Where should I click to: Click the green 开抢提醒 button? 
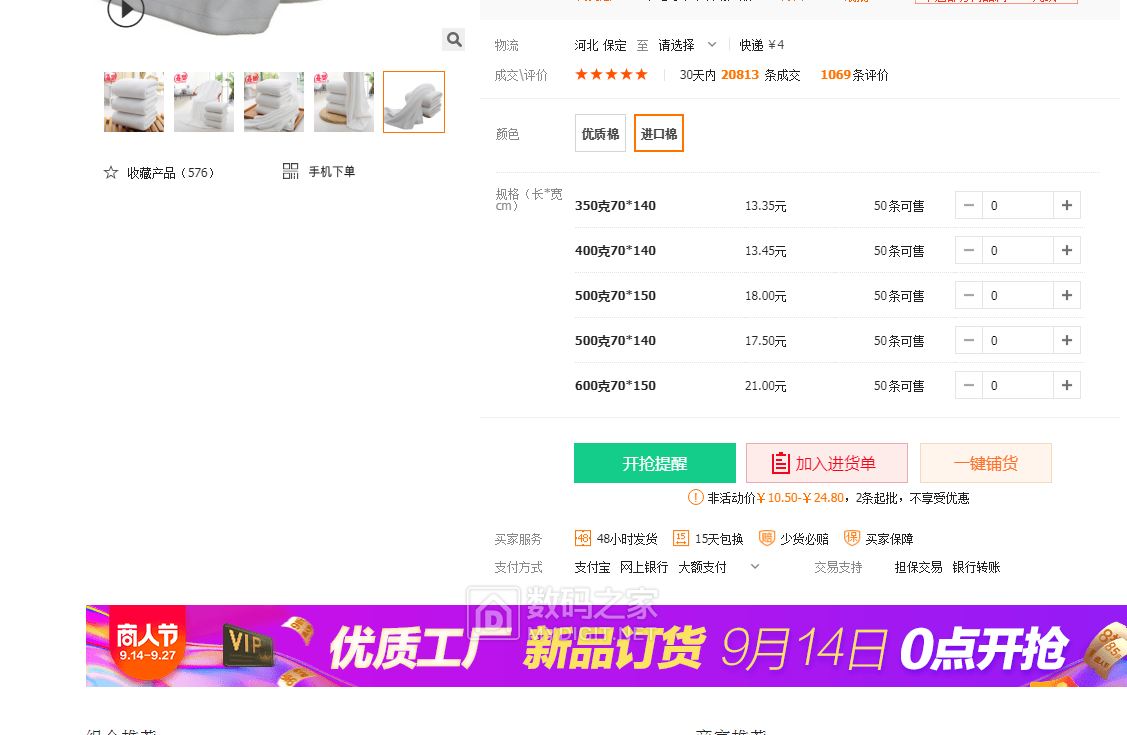(655, 463)
